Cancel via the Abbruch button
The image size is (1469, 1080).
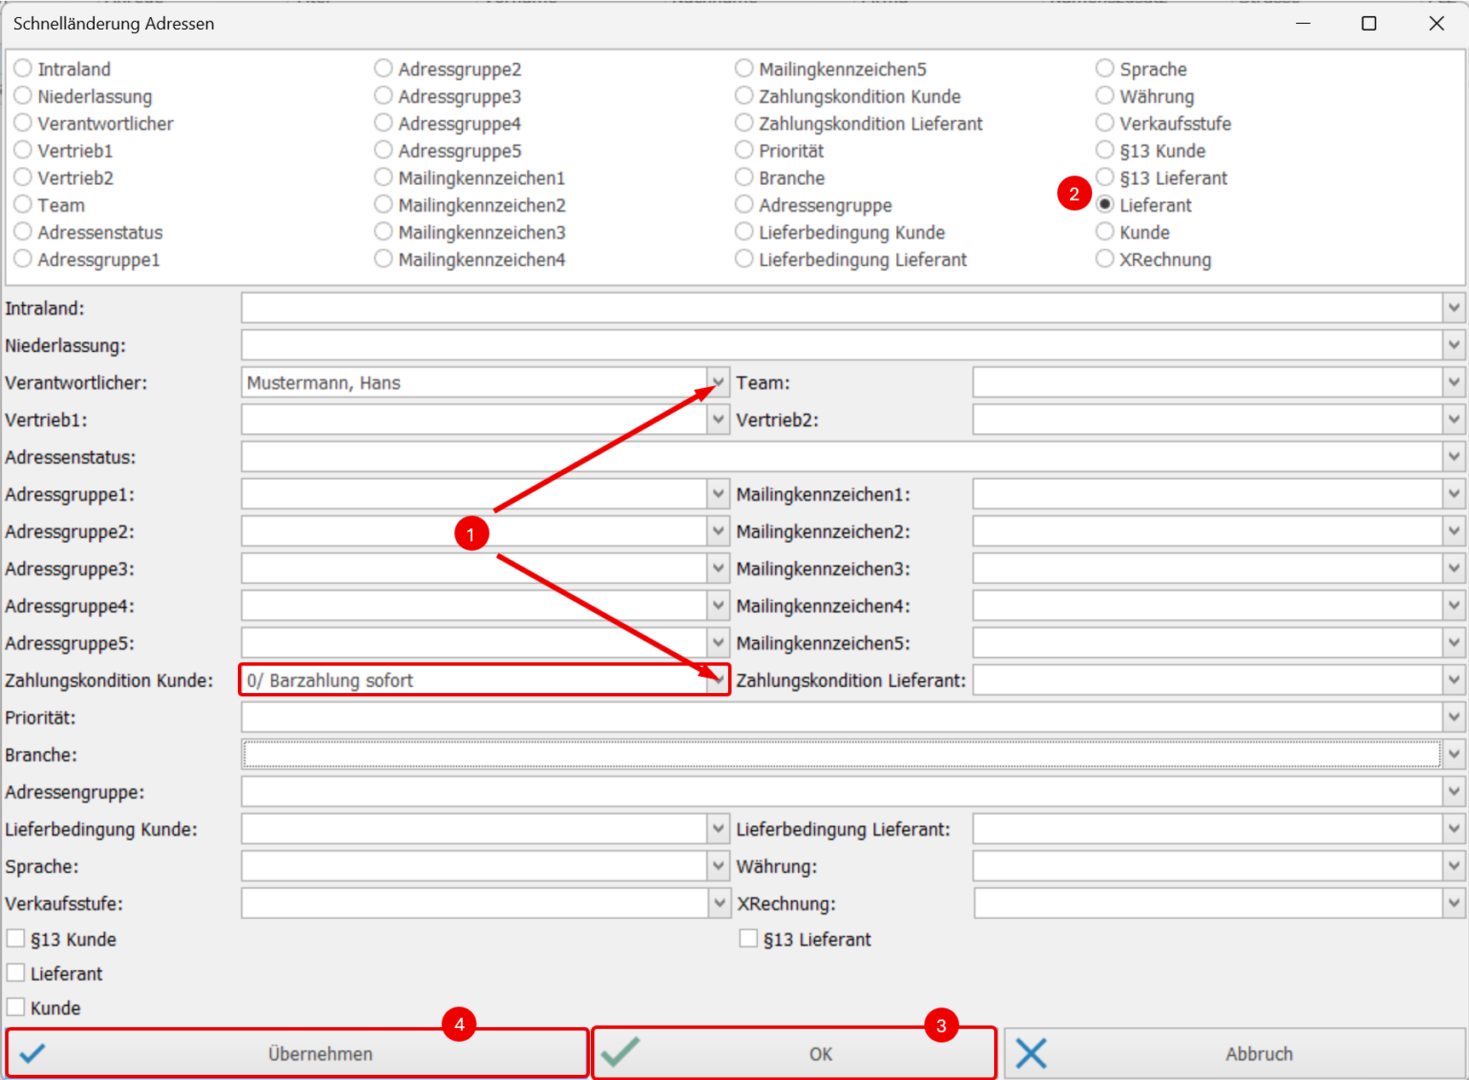[x=1235, y=1053]
